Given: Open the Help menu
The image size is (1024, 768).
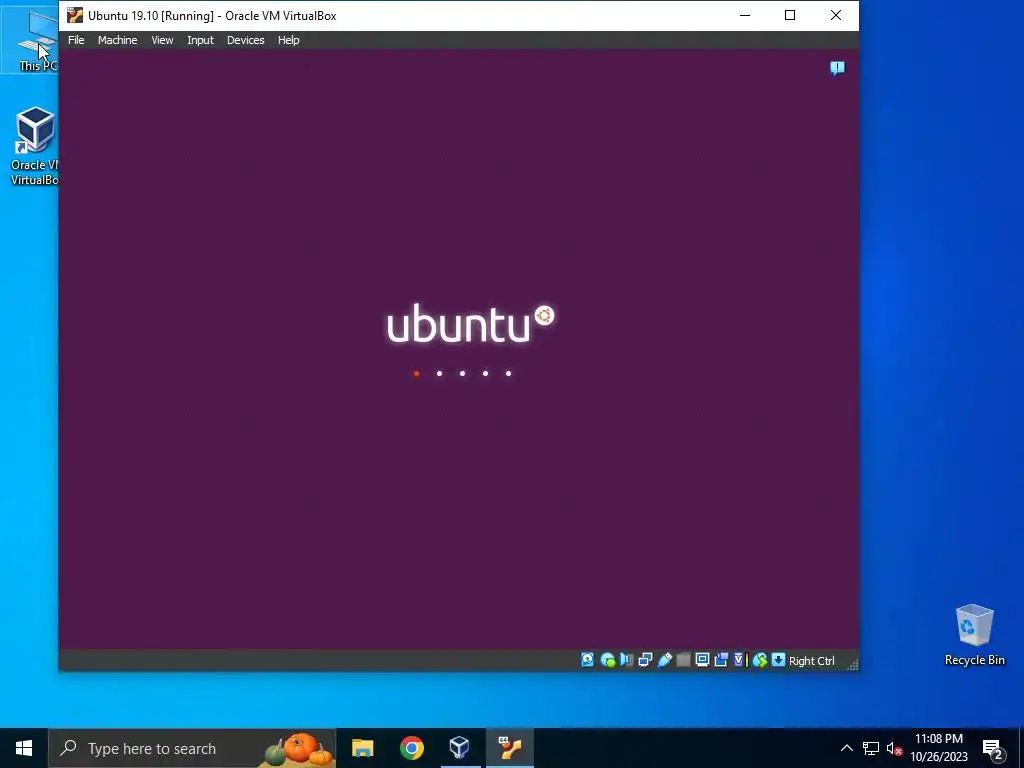Looking at the screenshot, I should point(288,40).
